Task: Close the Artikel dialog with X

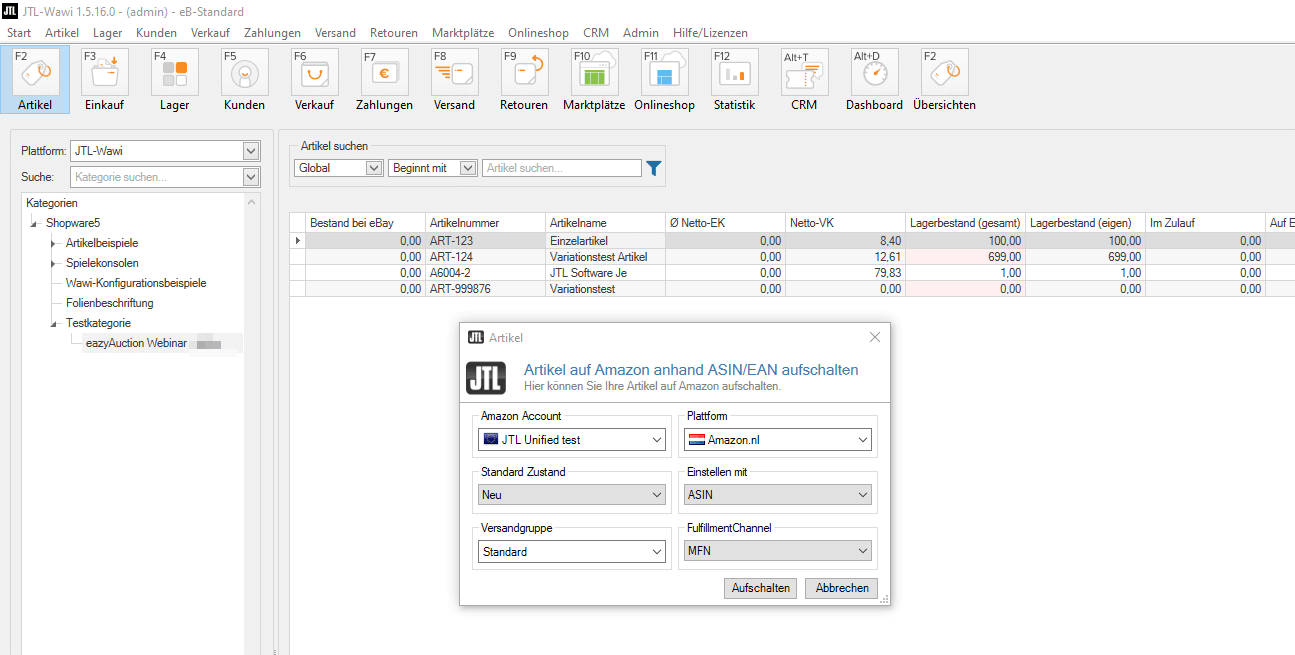Action: 875,338
